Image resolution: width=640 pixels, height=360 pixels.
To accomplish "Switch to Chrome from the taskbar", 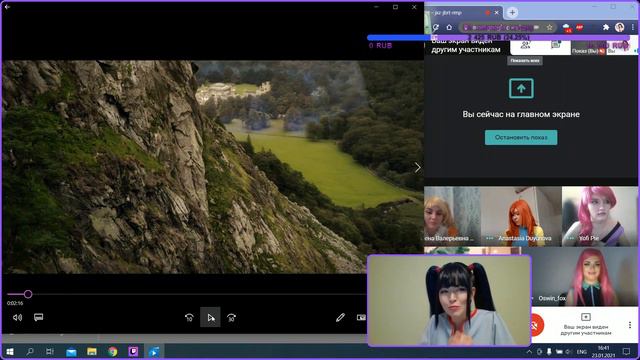I will click(113, 351).
